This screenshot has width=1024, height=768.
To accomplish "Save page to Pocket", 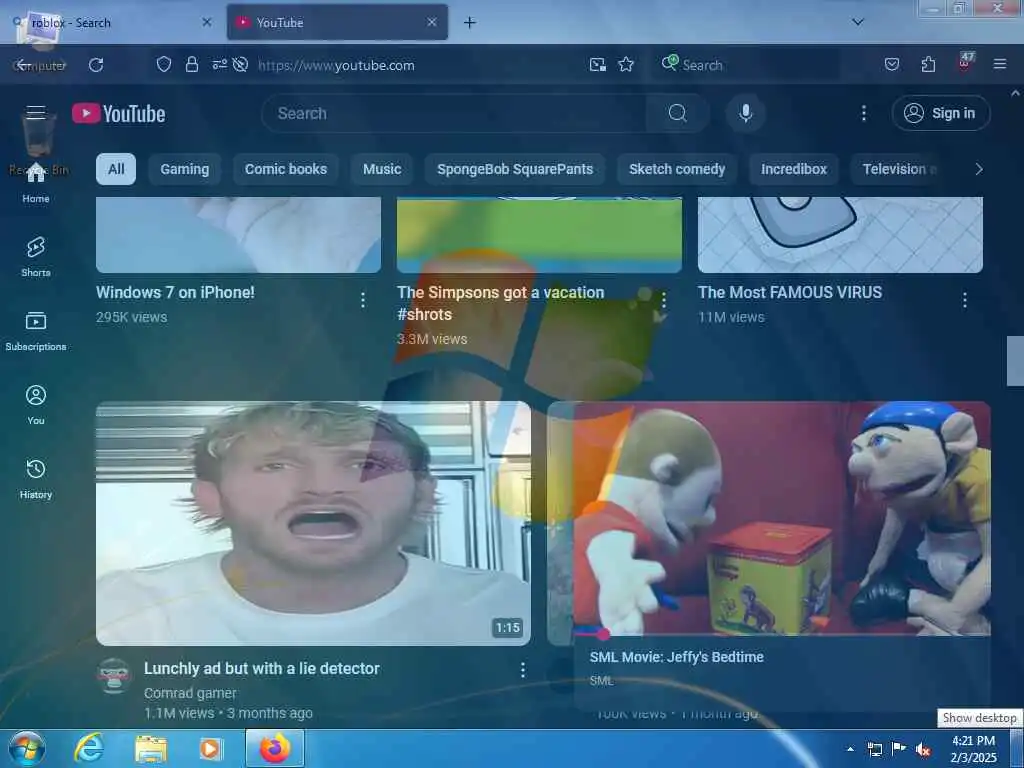I will [x=891, y=65].
